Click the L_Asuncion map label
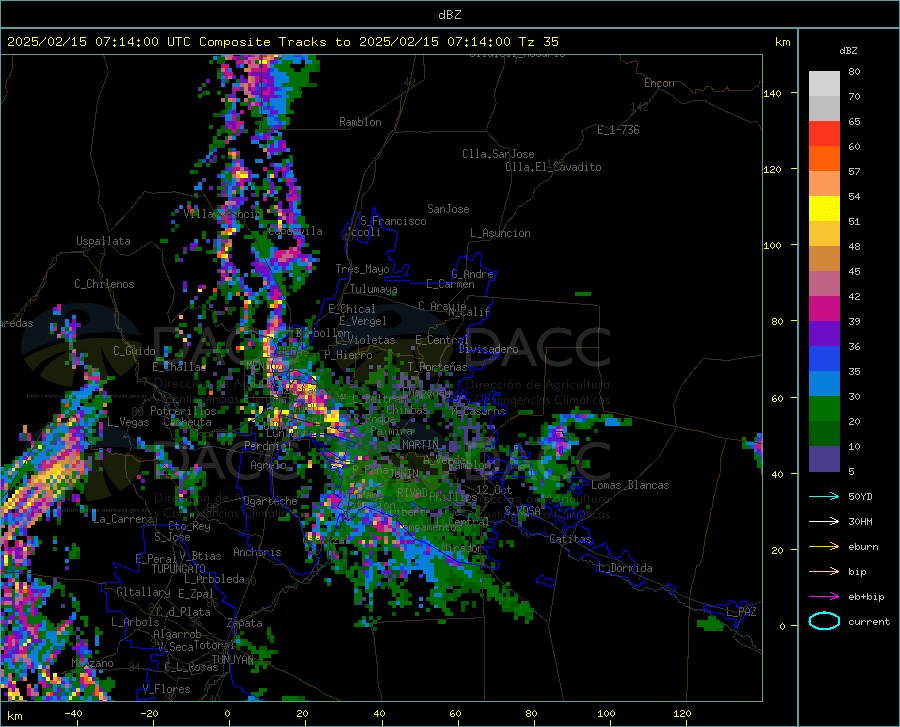Viewport: 900px width, 727px height. (500, 233)
